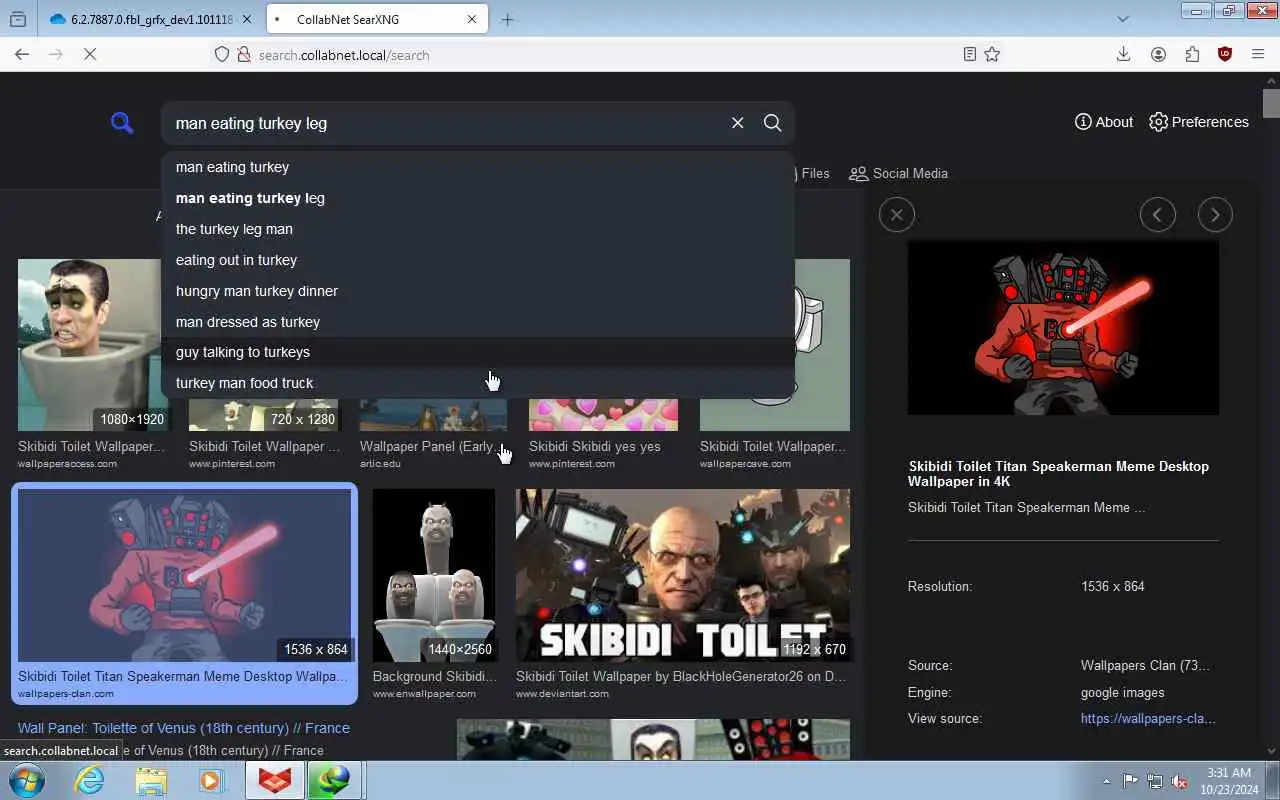Click the page vertical scrollbar thumb

click(1271, 103)
